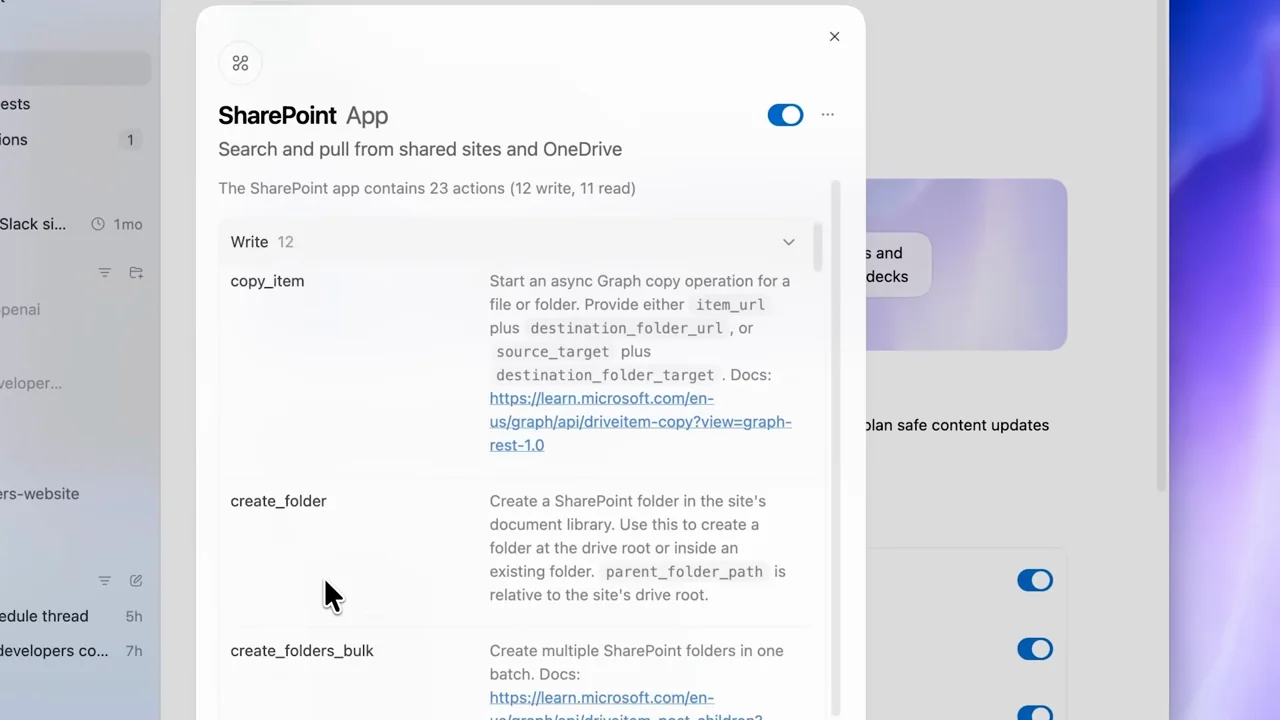The height and width of the screenshot is (720, 1280).
Task: Select the create_folder action name
Action: coord(278,501)
